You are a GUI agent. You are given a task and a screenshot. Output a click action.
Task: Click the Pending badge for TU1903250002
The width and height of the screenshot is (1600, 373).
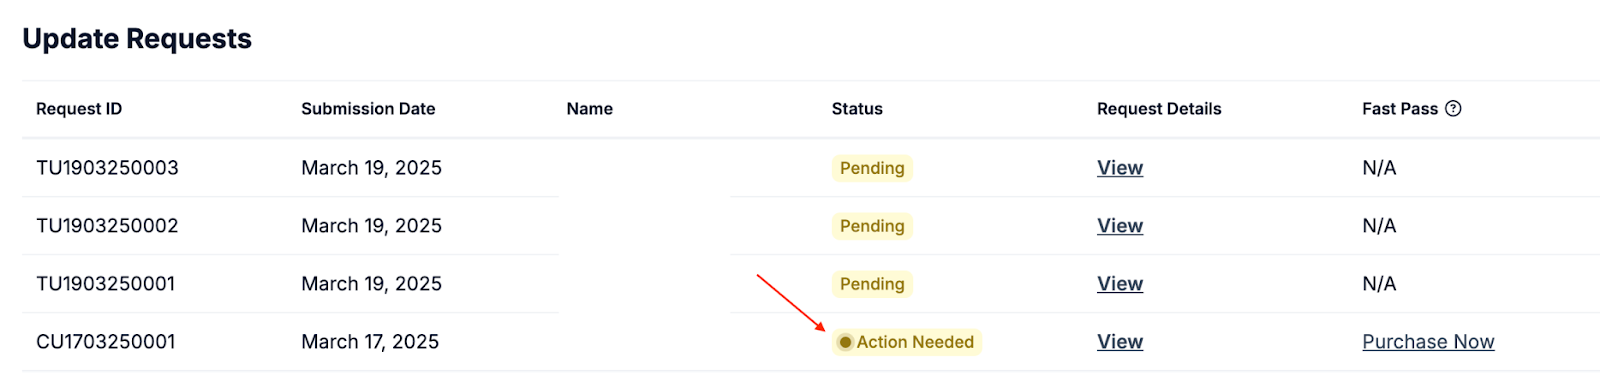click(872, 226)
